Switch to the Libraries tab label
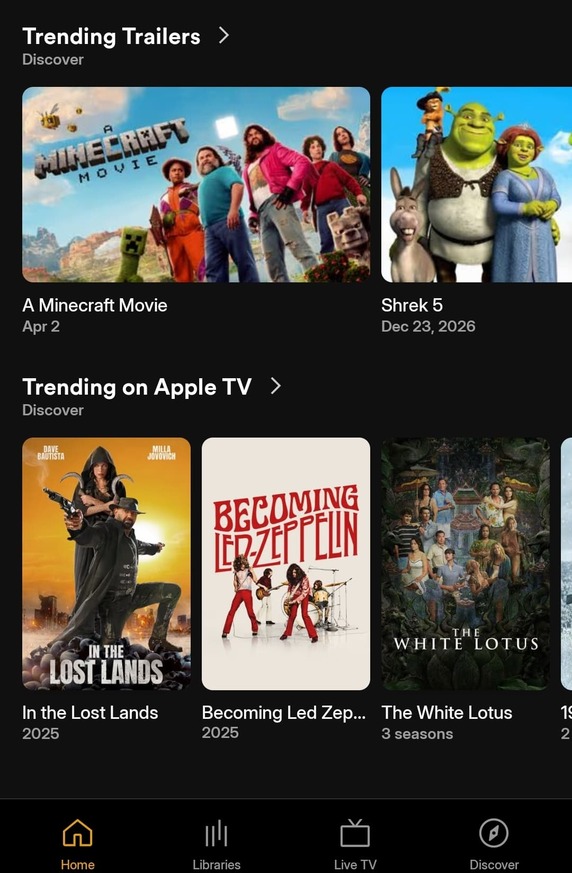 click(216, 865)
